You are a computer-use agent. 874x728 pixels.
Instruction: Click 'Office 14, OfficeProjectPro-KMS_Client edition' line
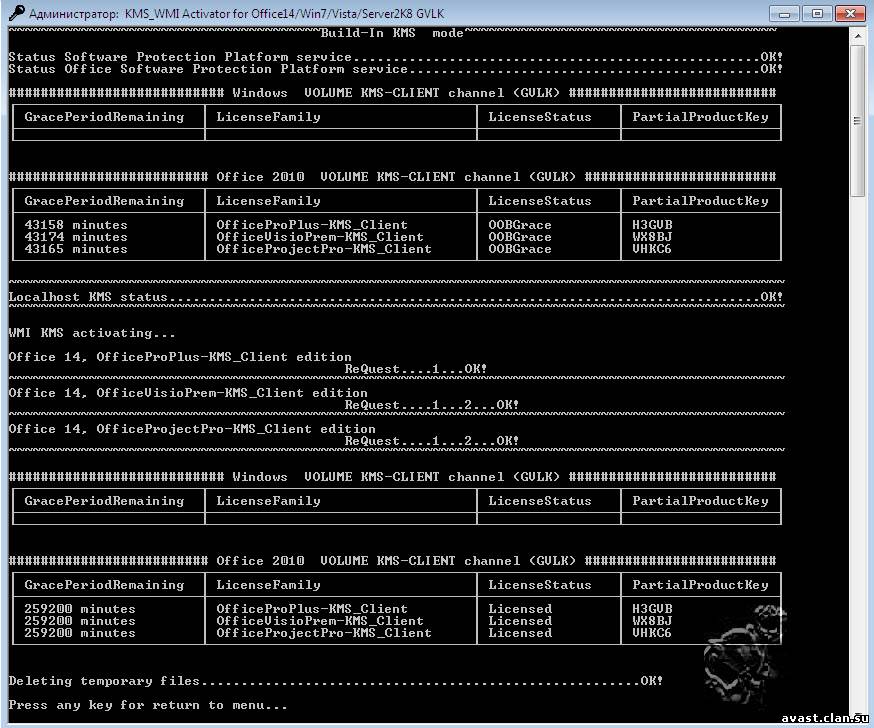(192, 429)
